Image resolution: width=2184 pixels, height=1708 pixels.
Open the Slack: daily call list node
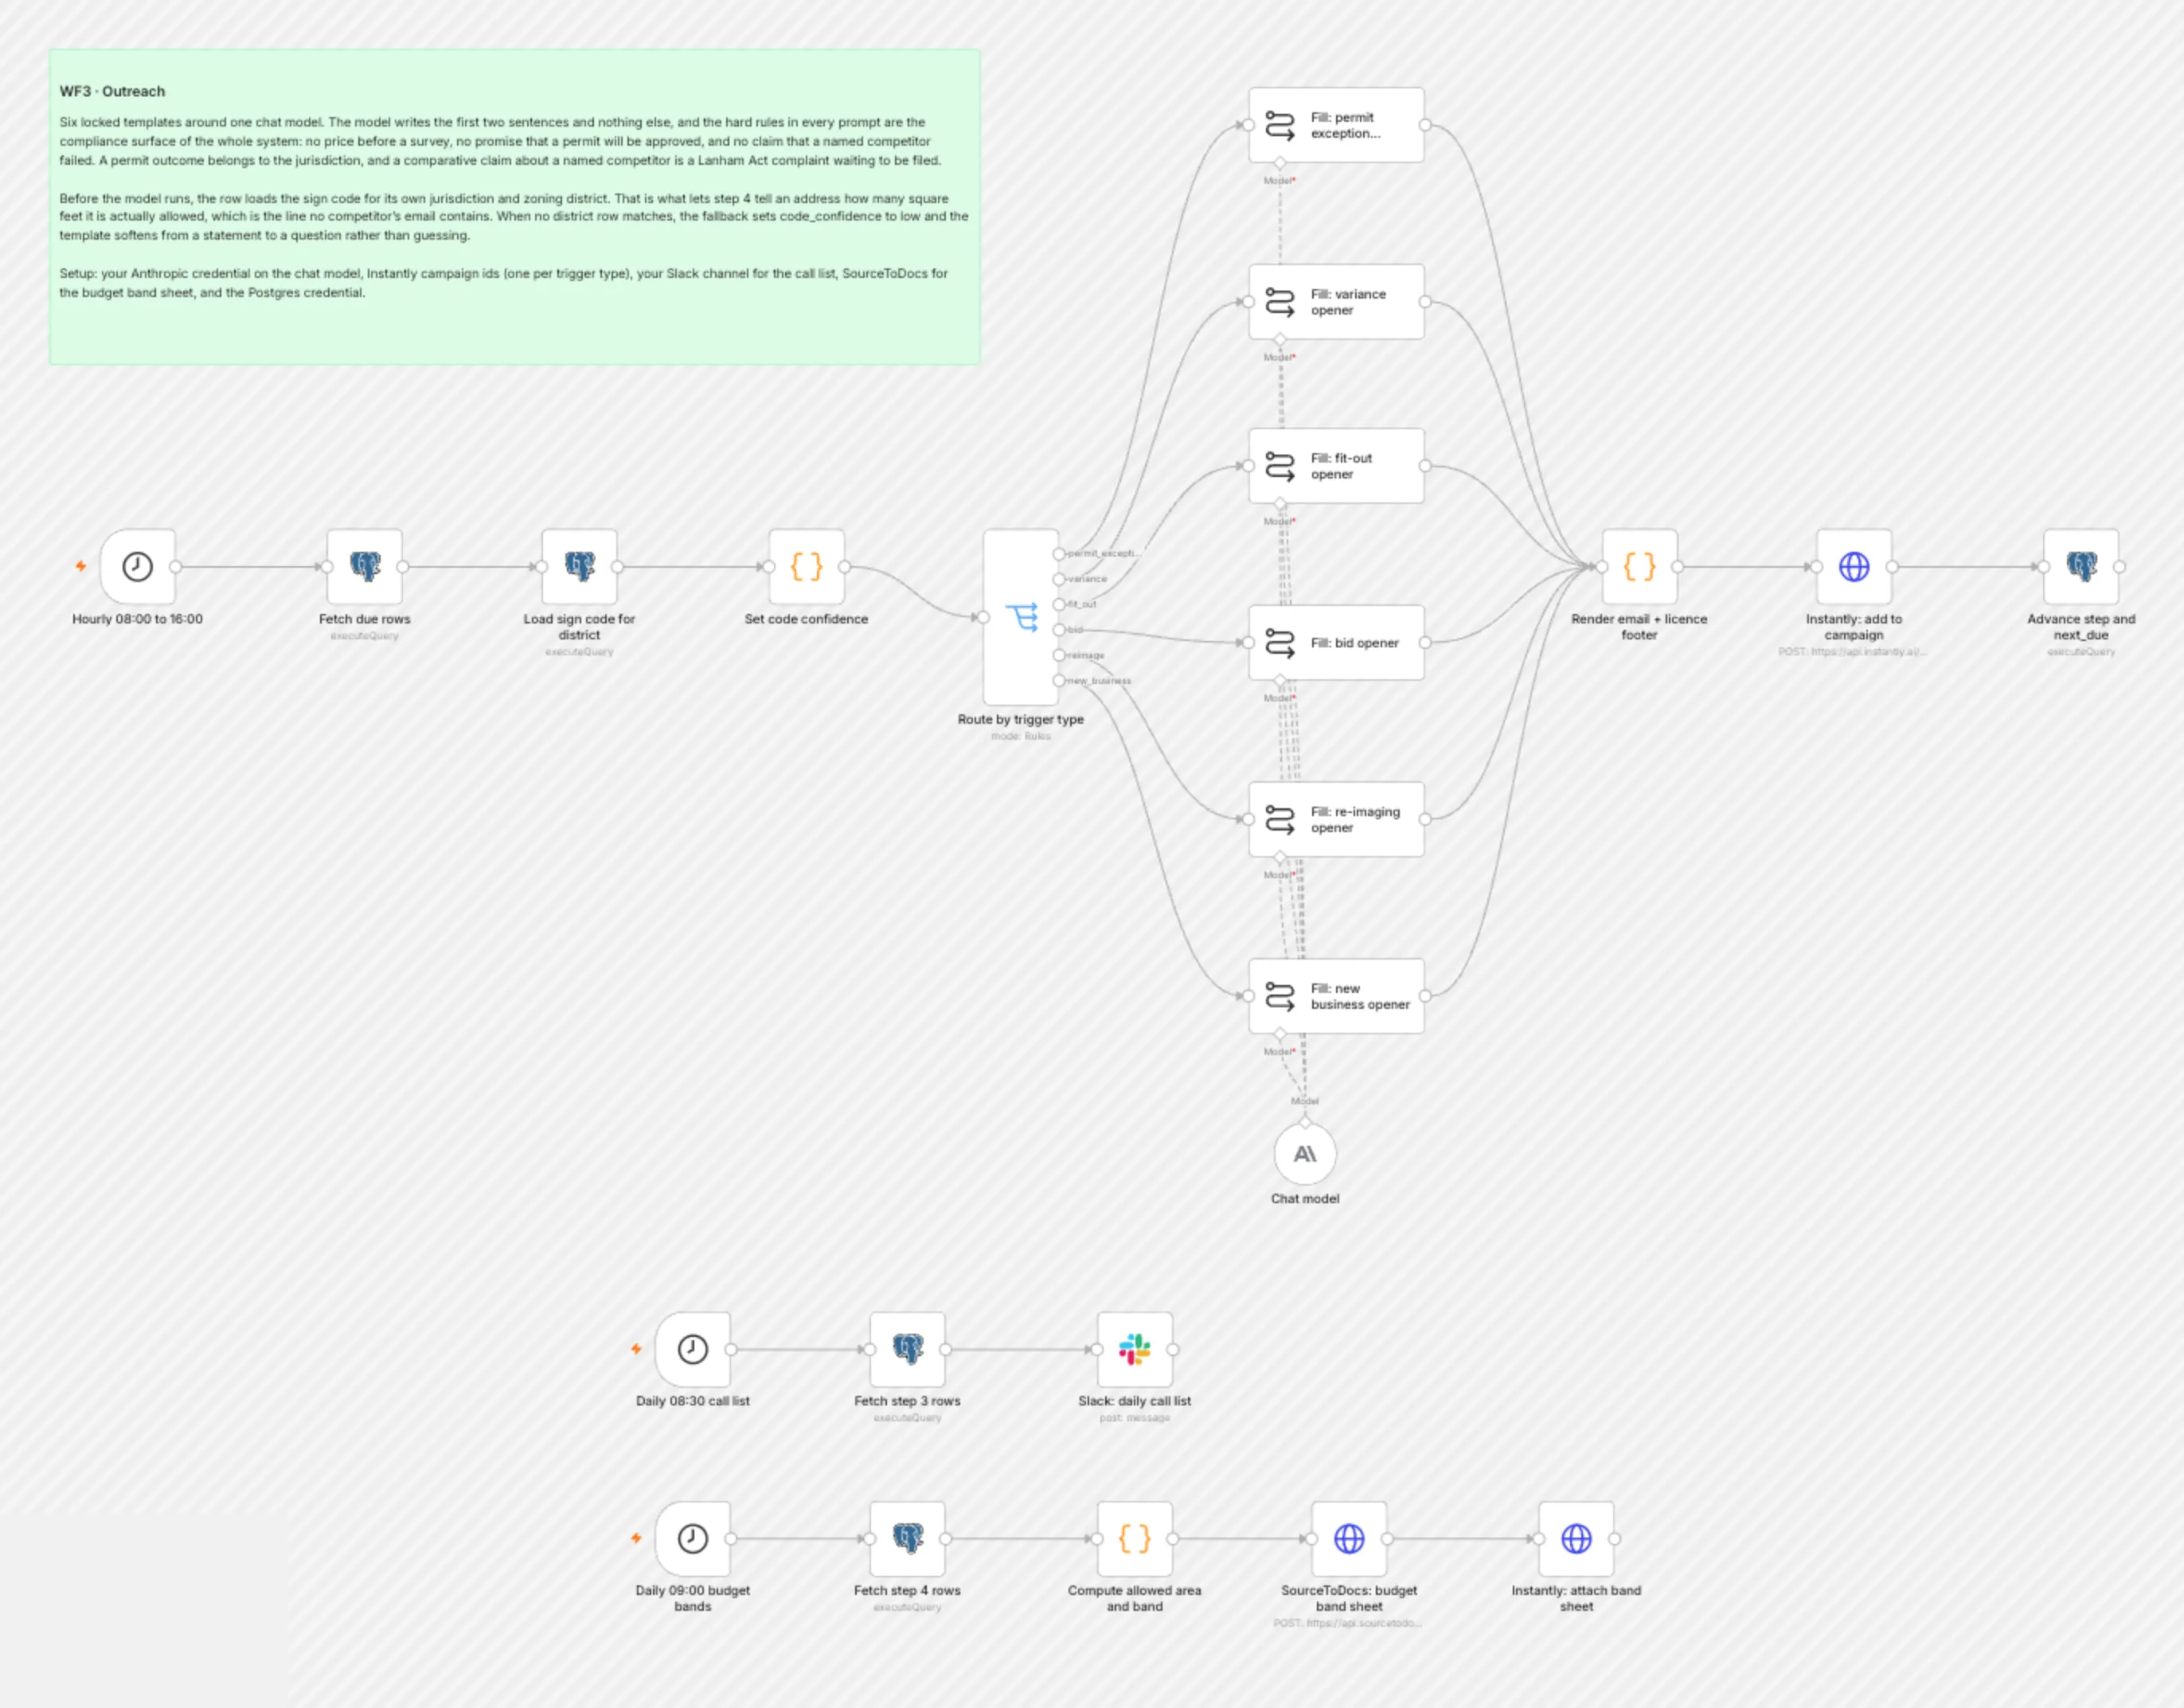[x=1134, y=1349]
